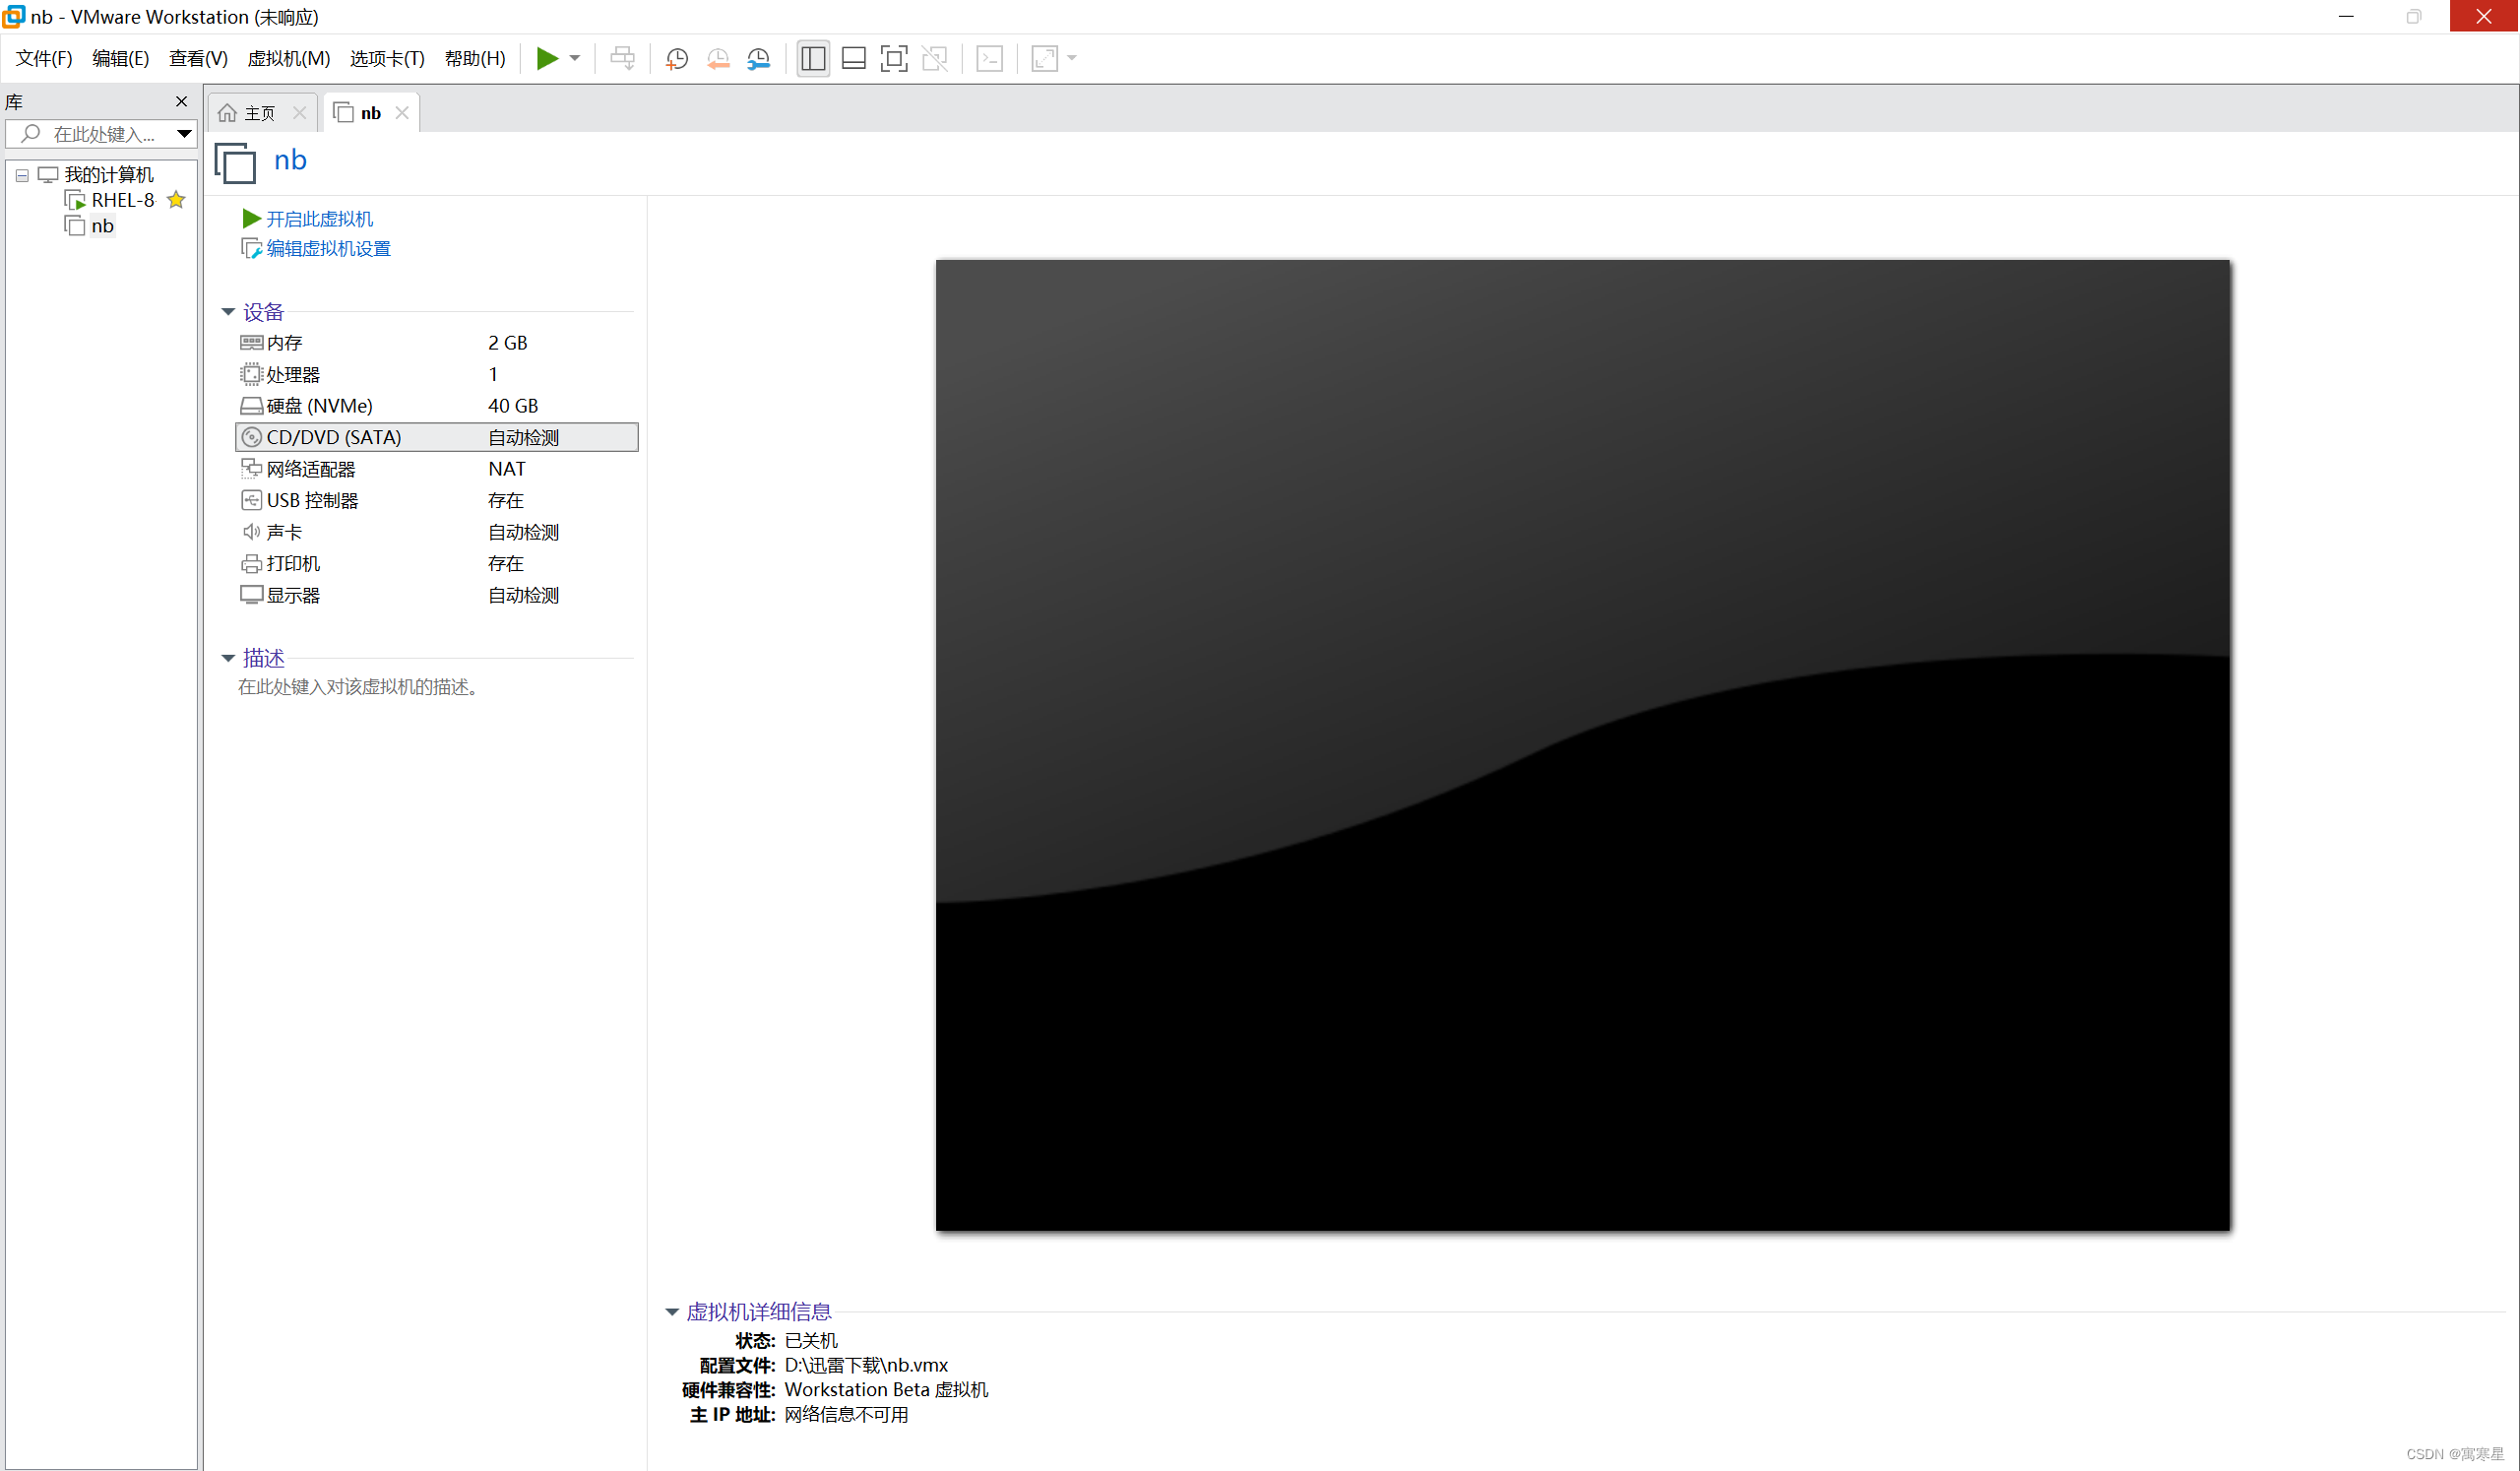Image resolution: width=2520 pixels, height=1471 pixels.
Task: Open the stretch display dropdown arrow
Action: pyautogui.click(x=1072, y=58)
